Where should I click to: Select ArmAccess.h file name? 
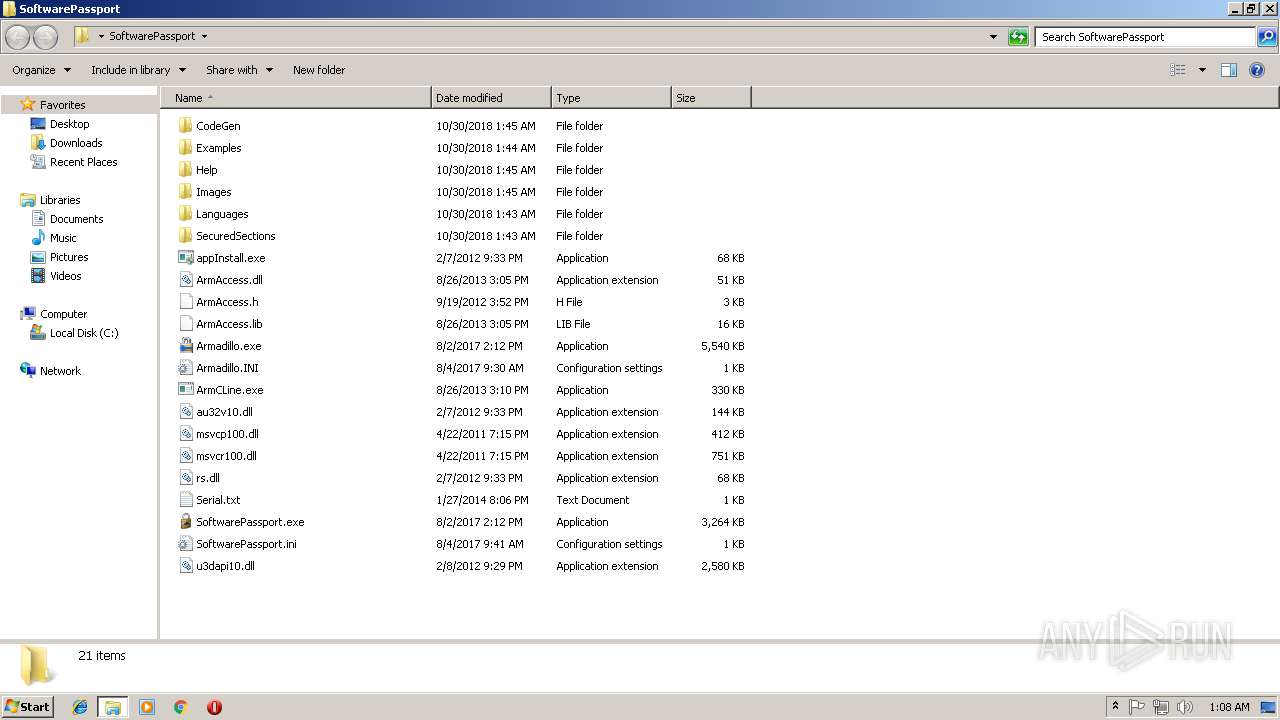(227, 302)
